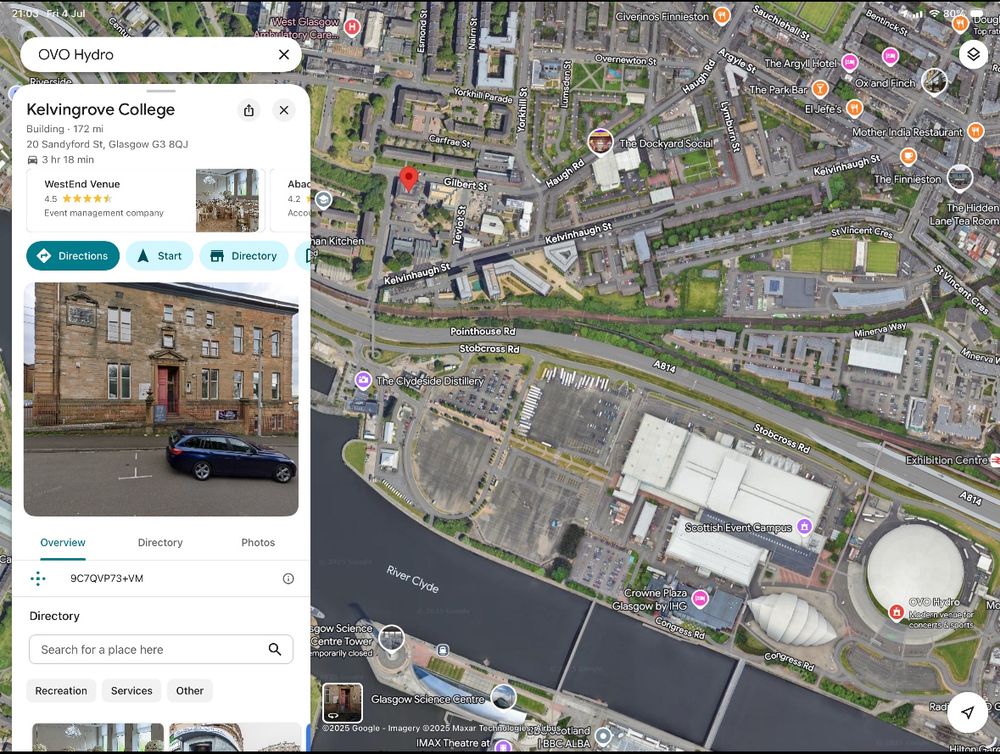Select The Clydeside Distillery marker

(364, 380)
